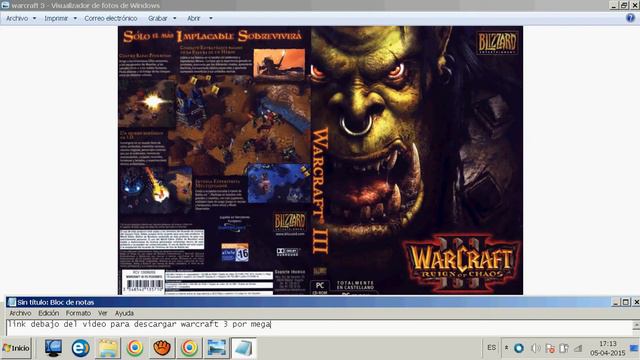This screenshot has height=360, width=640.
Task: Expand the Imprimir dropdown arrow
Action: pos(75,18)
